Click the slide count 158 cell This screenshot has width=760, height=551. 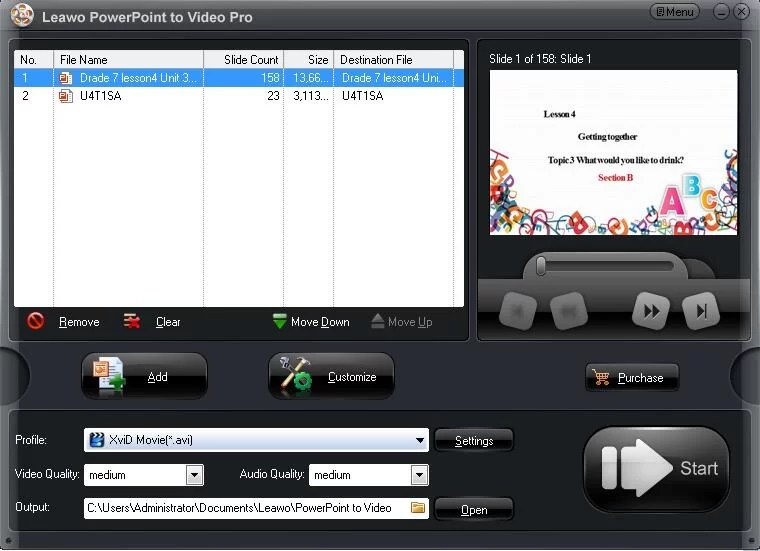pos(243,78)
